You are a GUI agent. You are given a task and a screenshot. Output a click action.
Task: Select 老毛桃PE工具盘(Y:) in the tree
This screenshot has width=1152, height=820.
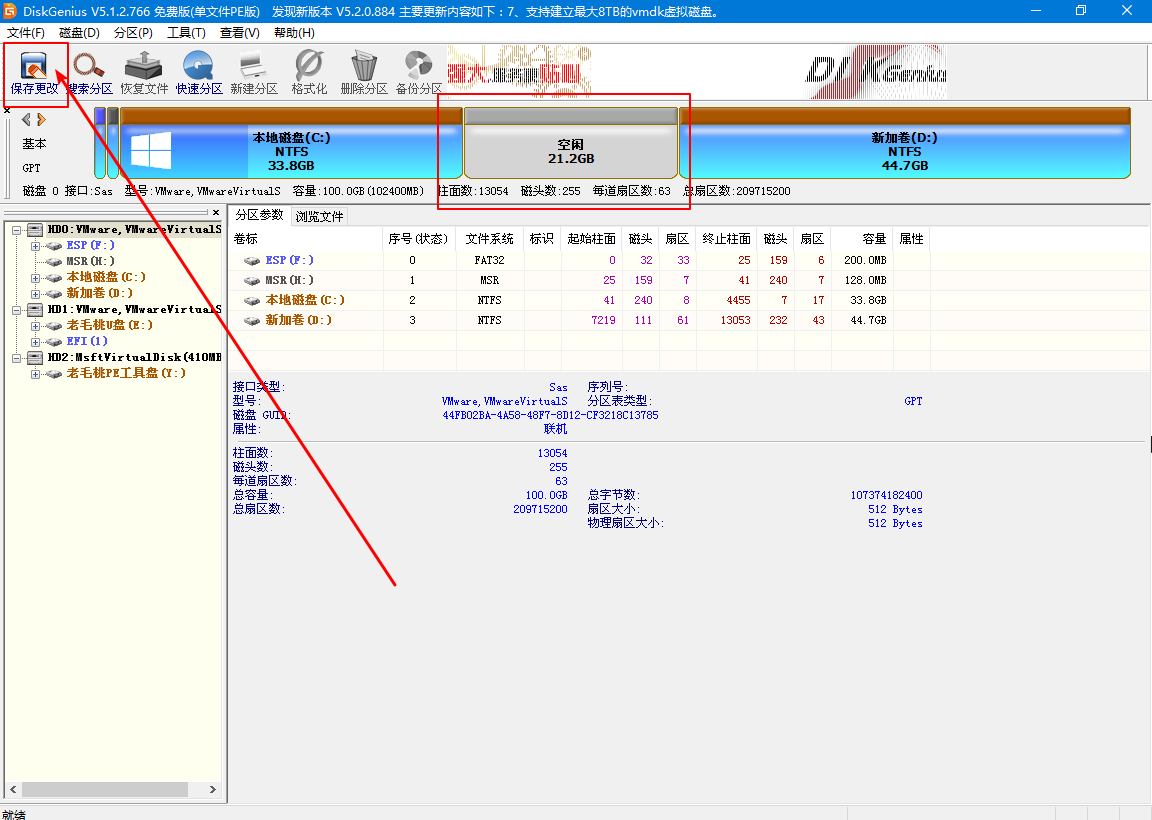pos(126,373)
